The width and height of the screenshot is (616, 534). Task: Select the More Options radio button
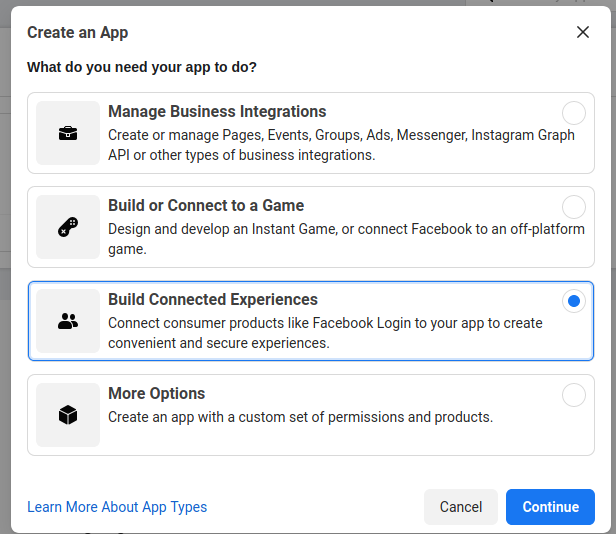[574, 395]
